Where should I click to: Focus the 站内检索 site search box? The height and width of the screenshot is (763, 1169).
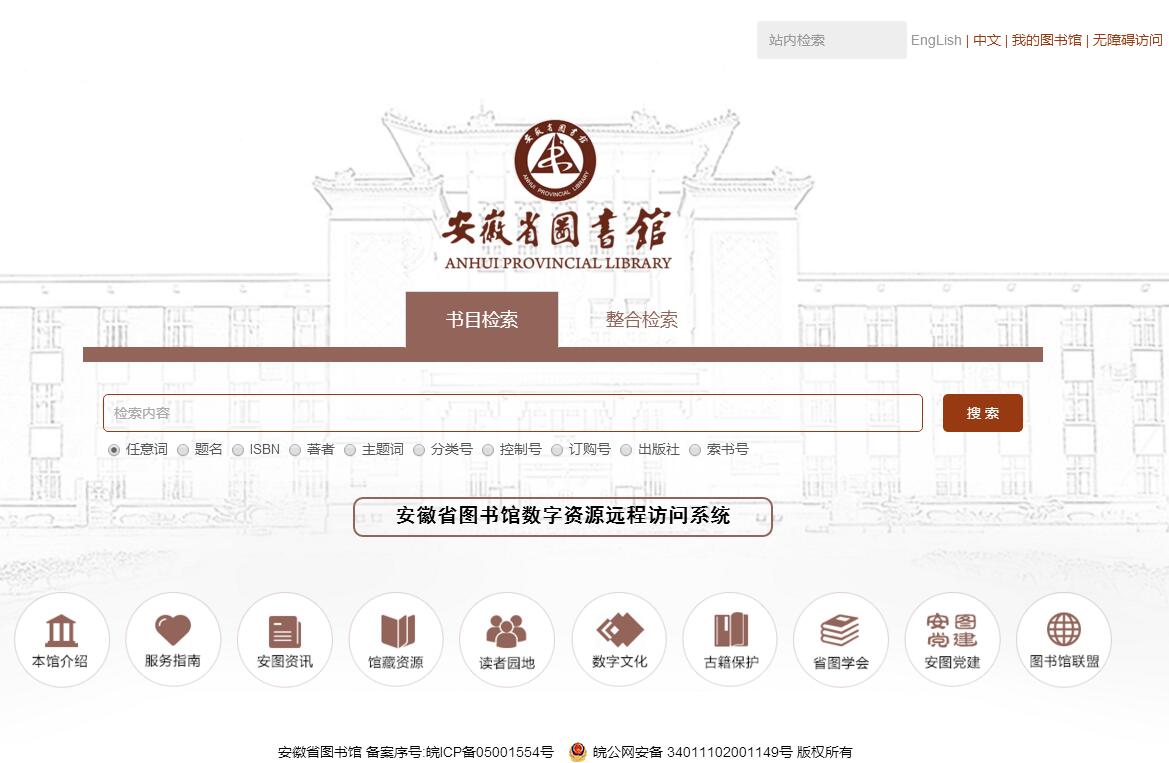832,40
